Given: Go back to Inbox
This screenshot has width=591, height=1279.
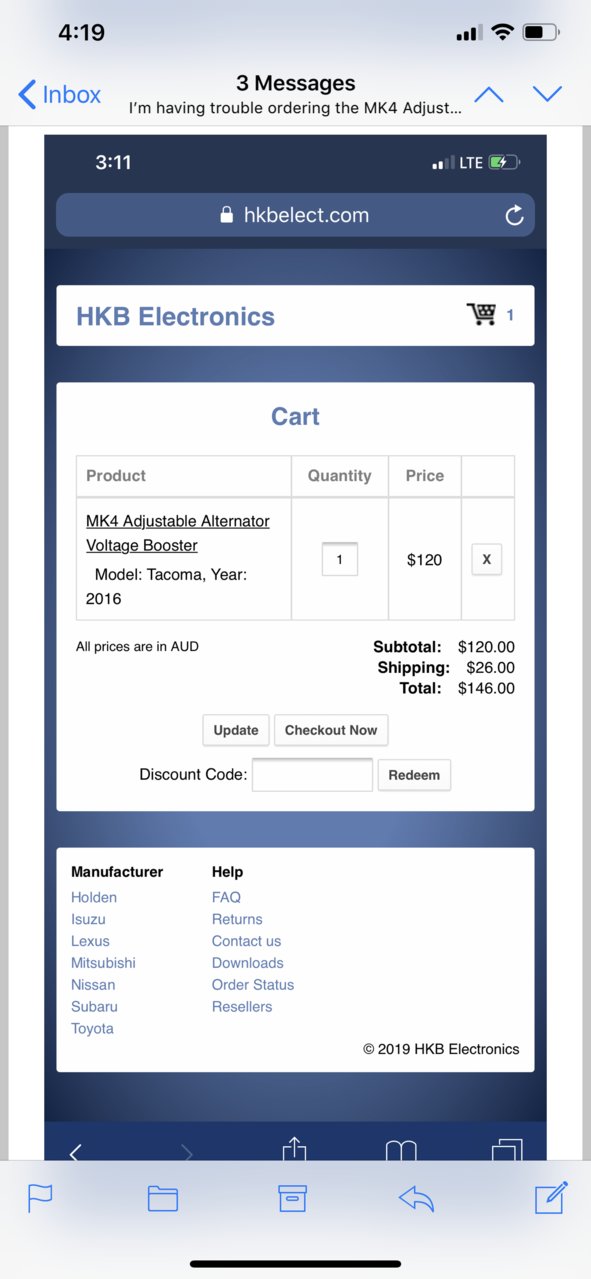Looking at the screenshot, I should (60, 95).
